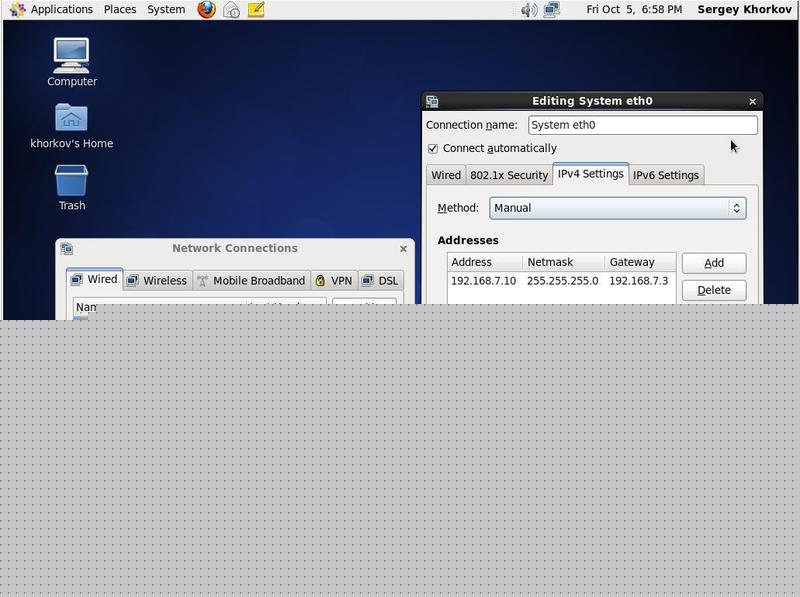Click the volume icon in the system tray
This screenshot has width=800, height=597.
[529, 9]
